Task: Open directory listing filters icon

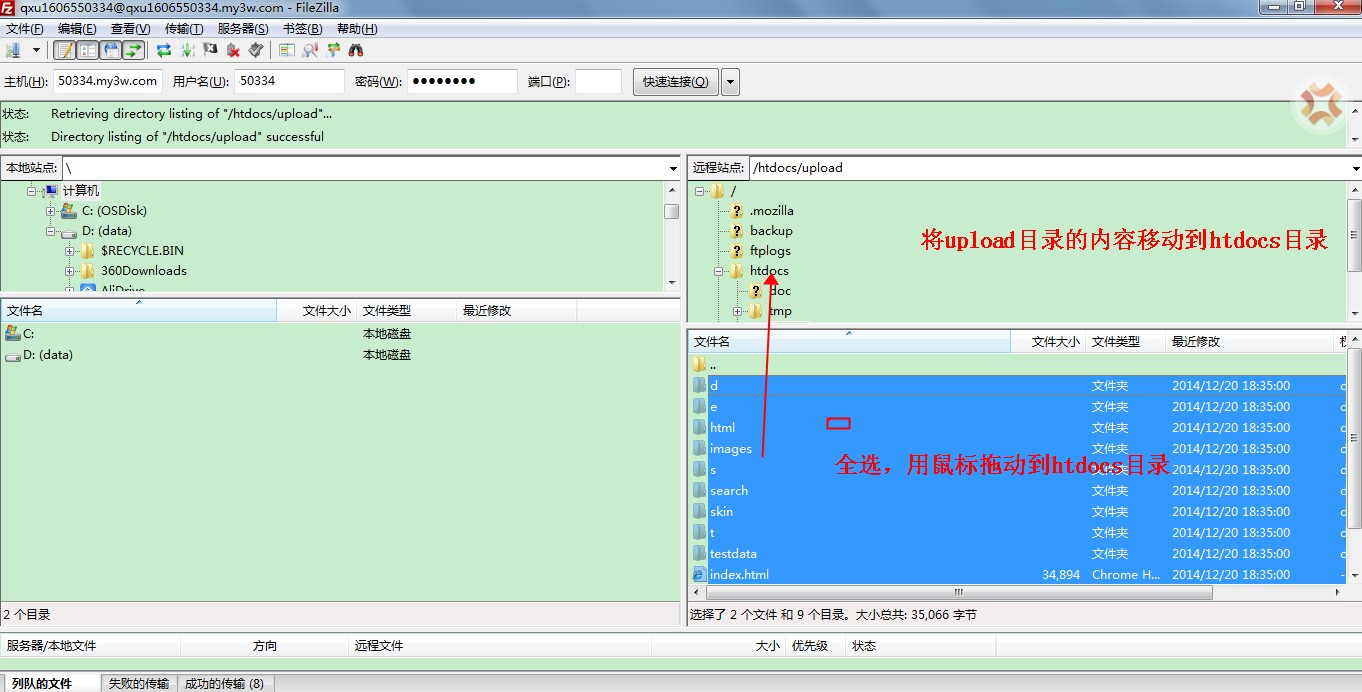Action: pos(287,50)
